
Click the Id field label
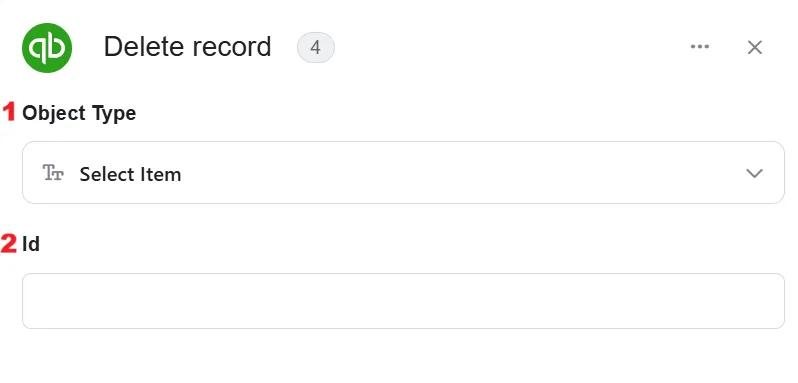[x=31, y=245]
